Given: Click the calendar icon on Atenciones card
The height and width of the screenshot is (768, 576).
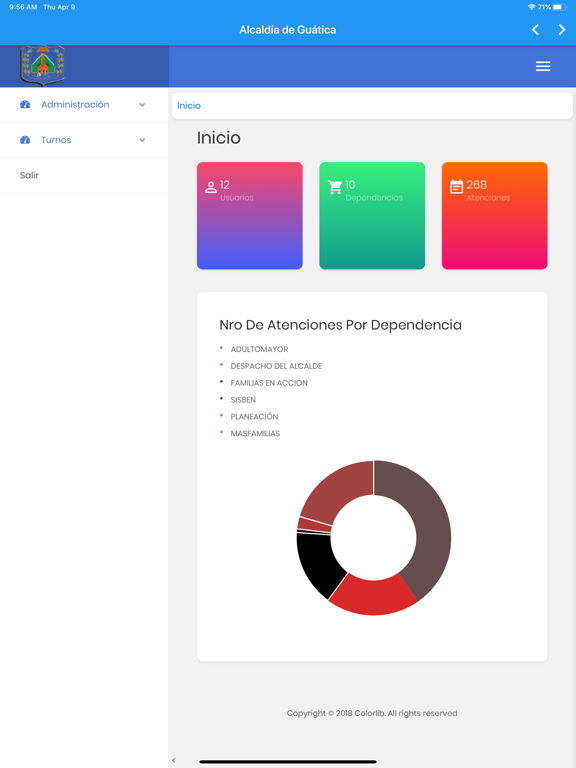Looking at the screenshot, I should pyautogui.click(x=456, y=187).
